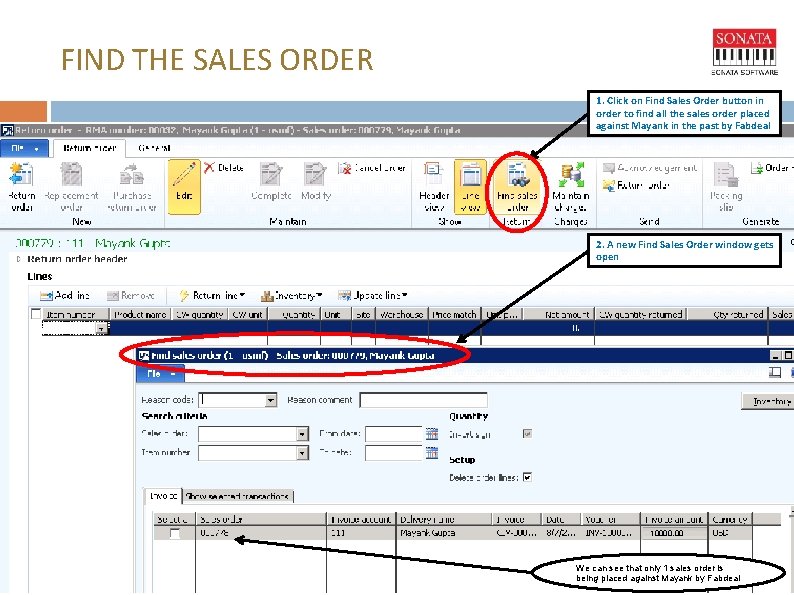This screenshot has height=595, width=794.
Task: Open the Inventory dropdown in Lines toolbar
Action: click(x=292, y=296)
